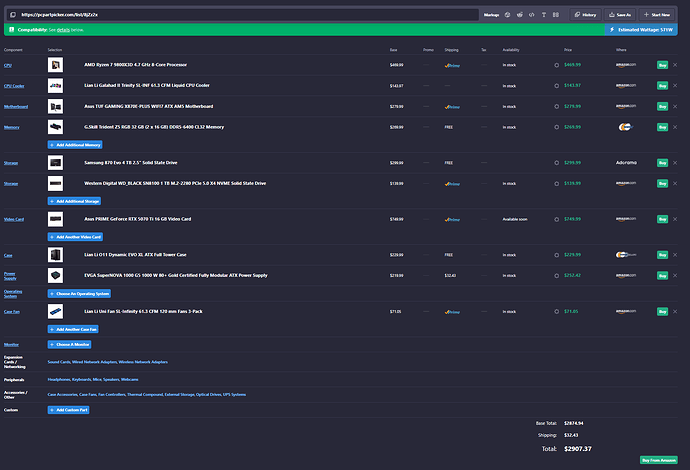Viewport: 690px width, 470px height.
Task: Select PCPartPicker markup format icon
Action: tap(507, 15)
